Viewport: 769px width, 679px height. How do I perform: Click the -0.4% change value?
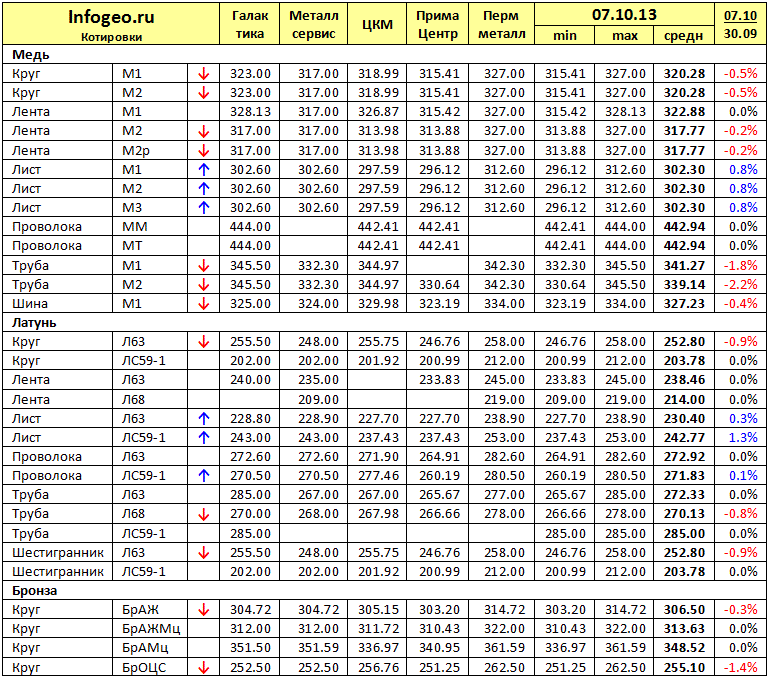pos(741,304)
